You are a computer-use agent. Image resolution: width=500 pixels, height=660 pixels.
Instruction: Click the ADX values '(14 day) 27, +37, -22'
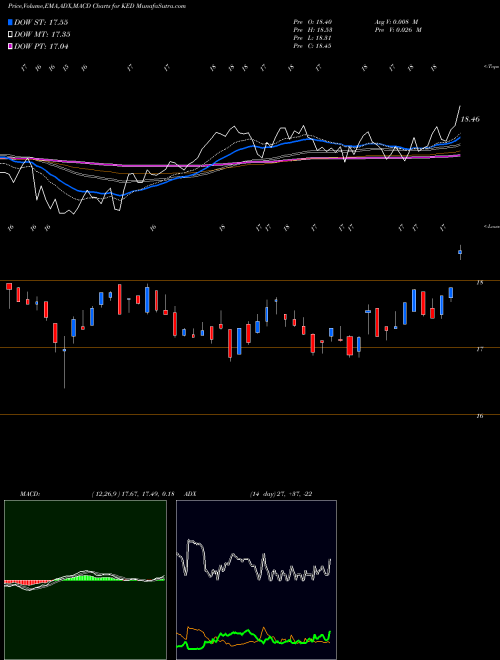(281, 494)
